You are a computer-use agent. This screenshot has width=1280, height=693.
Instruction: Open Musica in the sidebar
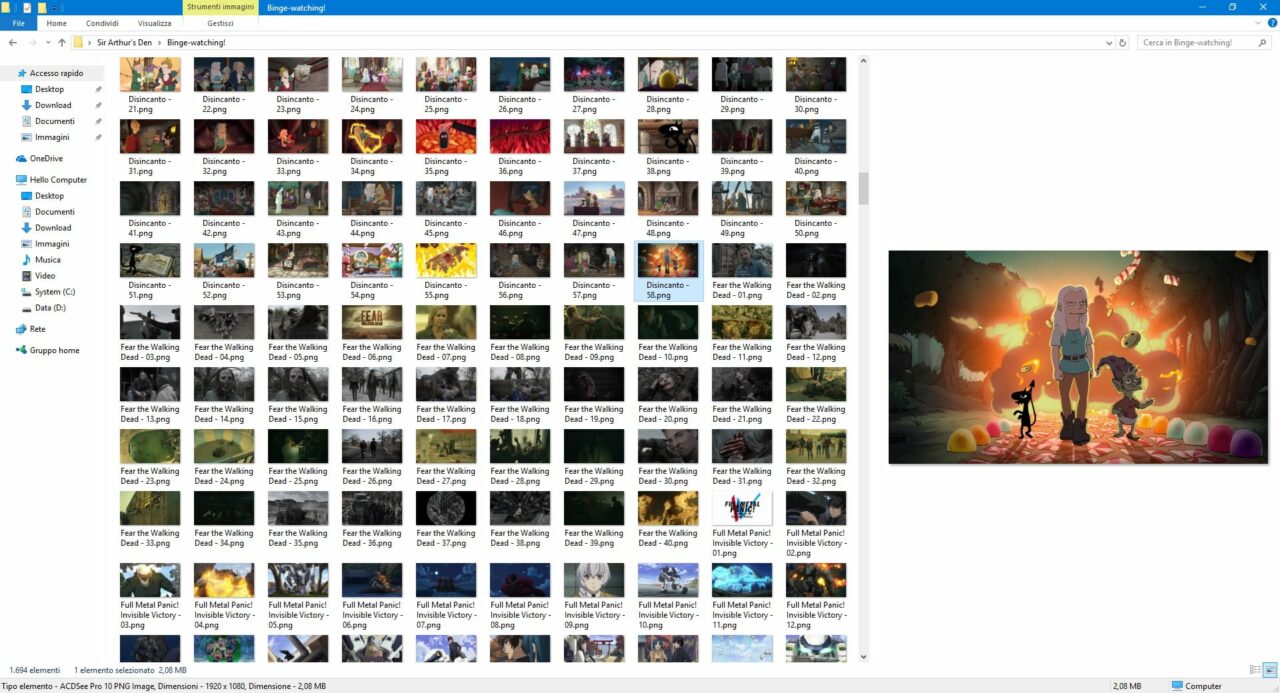47,260
